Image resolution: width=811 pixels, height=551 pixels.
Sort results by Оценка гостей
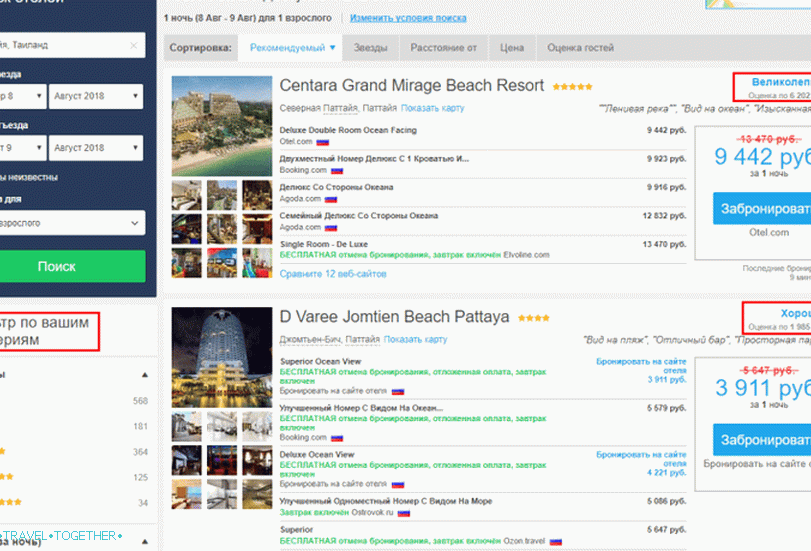click(x=580, y=48)
